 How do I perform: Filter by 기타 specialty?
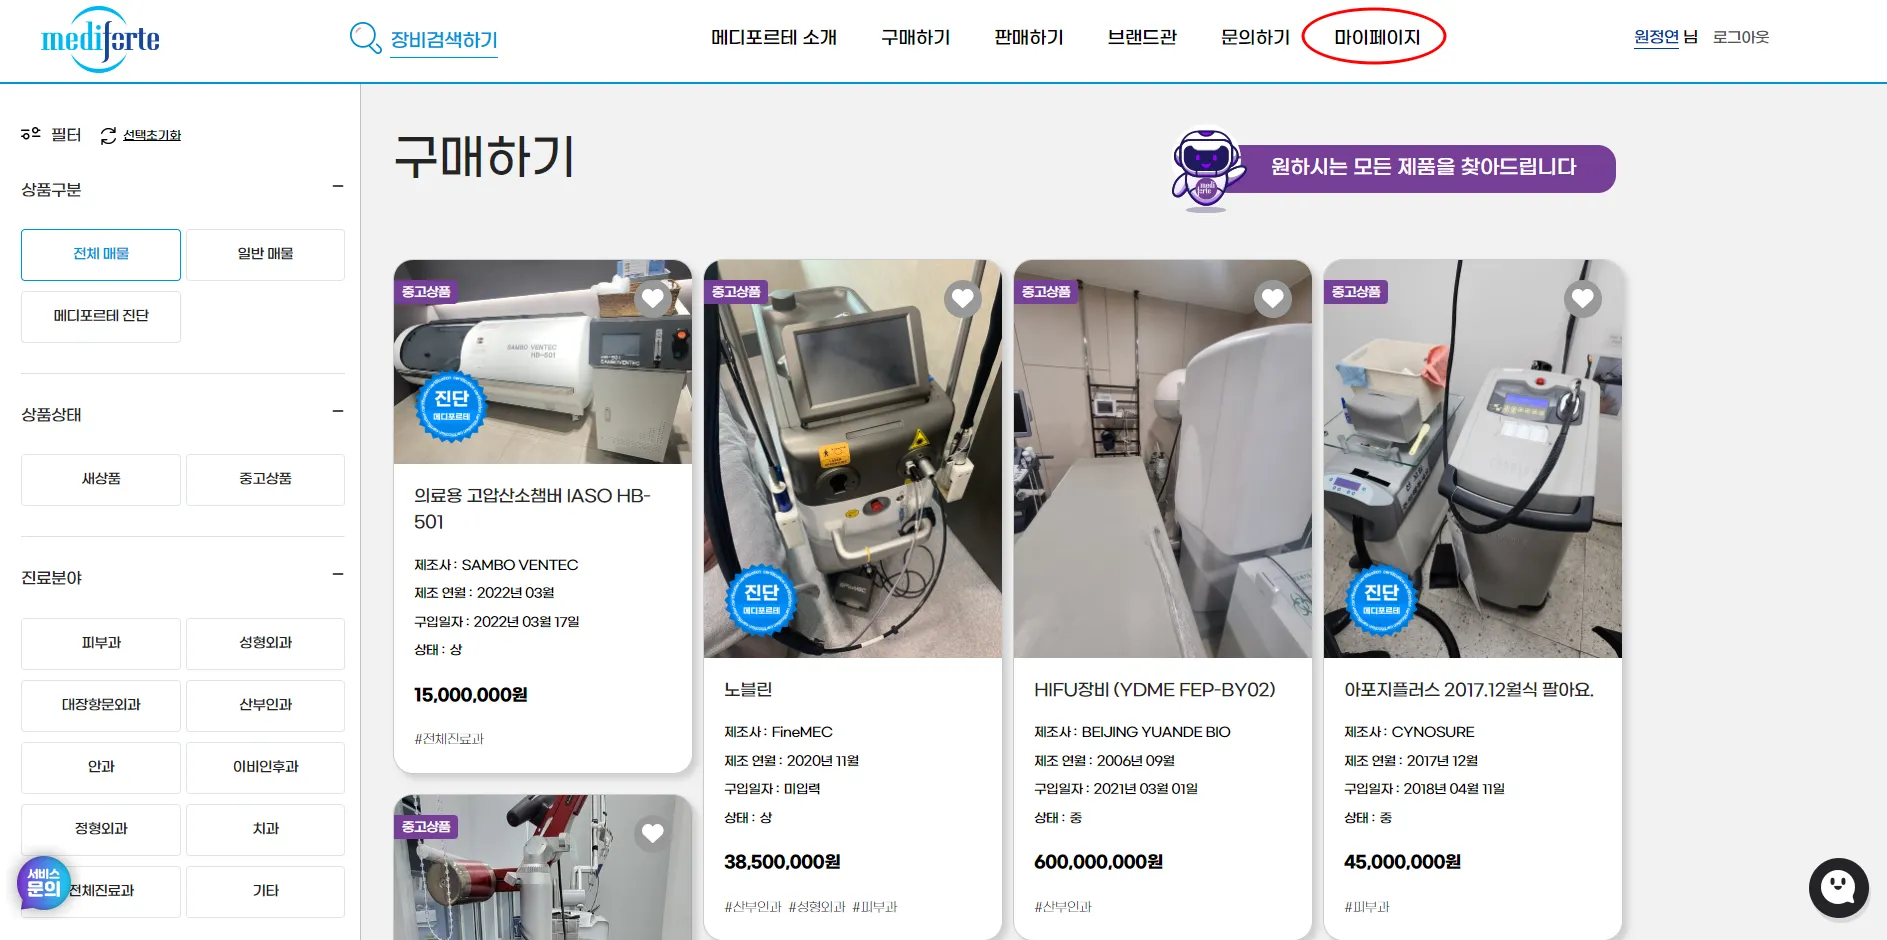(x=265, y=892)
